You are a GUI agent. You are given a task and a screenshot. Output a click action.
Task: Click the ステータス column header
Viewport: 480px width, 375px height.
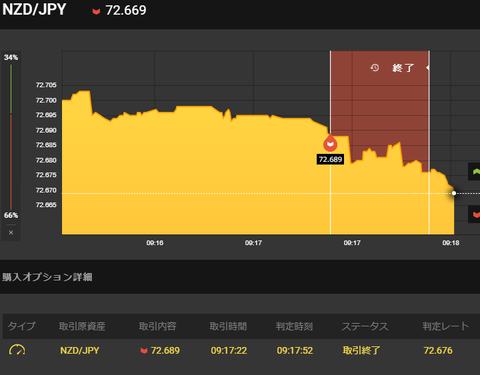(365, 326)
